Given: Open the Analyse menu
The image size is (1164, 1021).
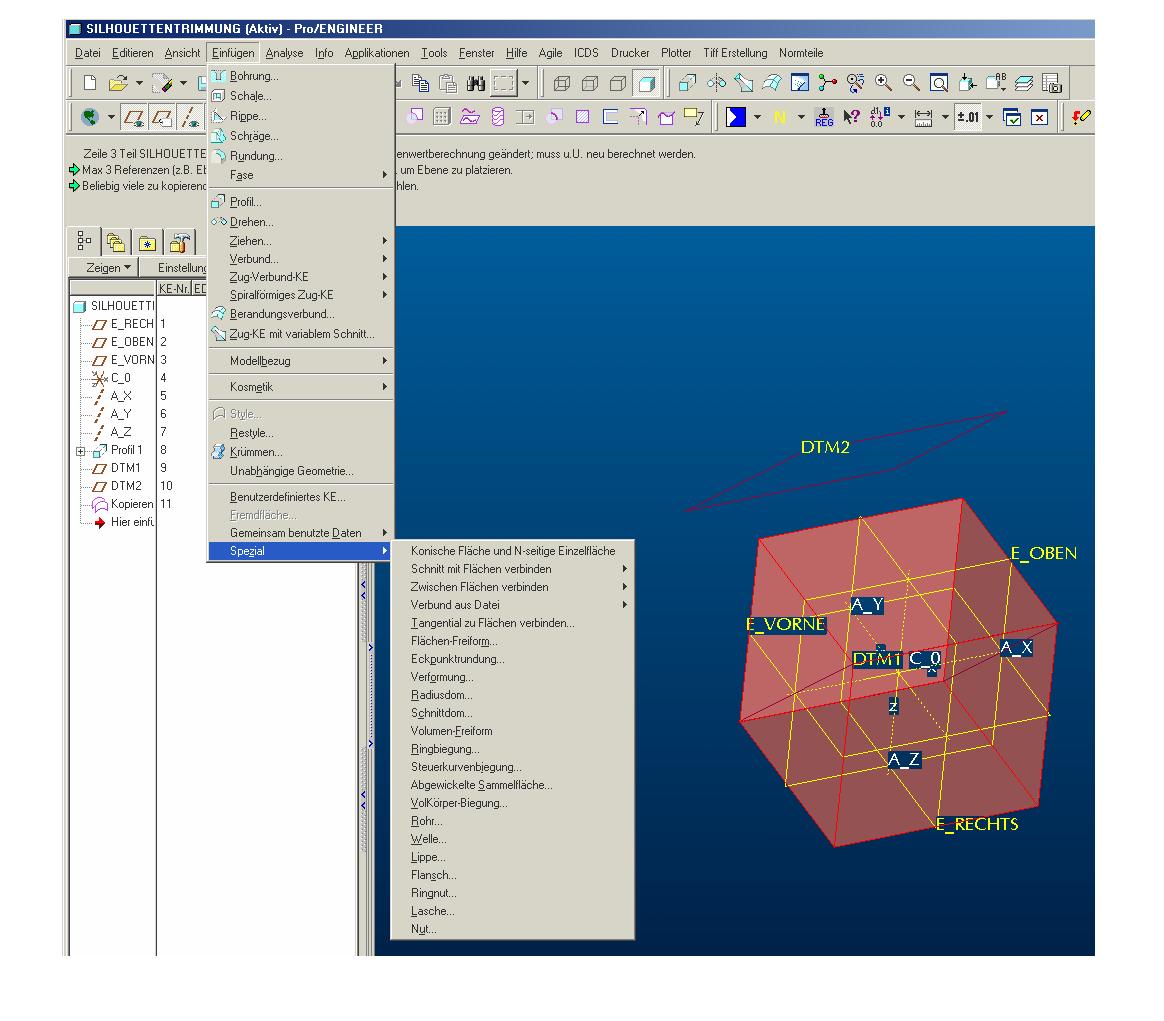Looking at the screenshot, I should [284, 53].
